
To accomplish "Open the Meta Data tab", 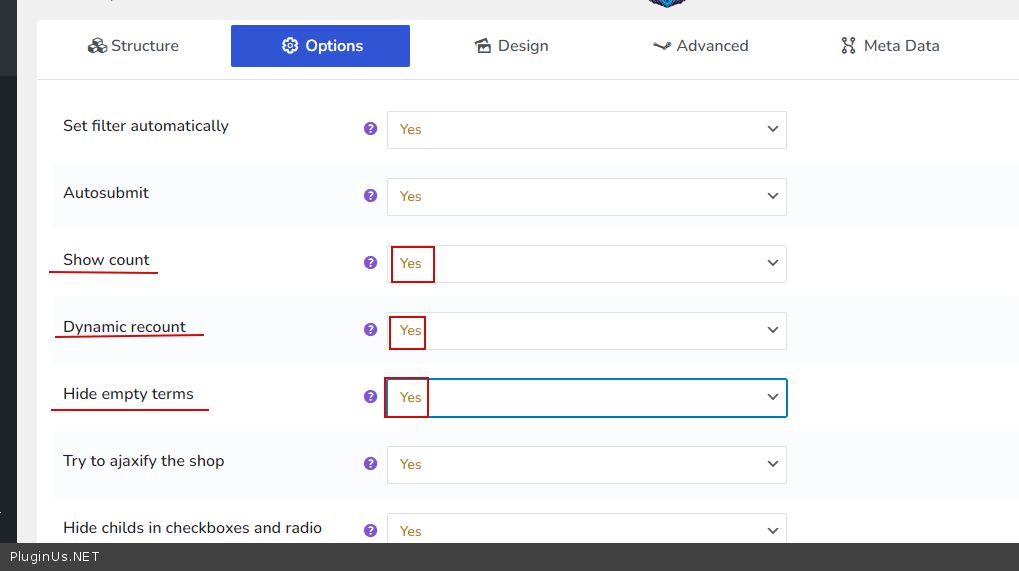I will click(890, 46).
